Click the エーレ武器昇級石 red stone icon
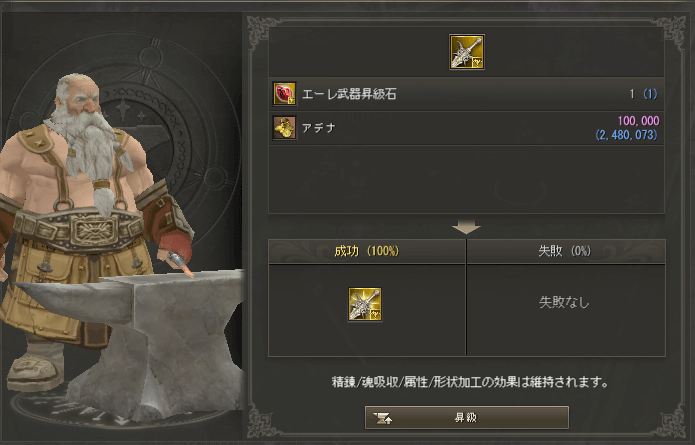Viewport: 695px width, 445px height. point(284,94)
